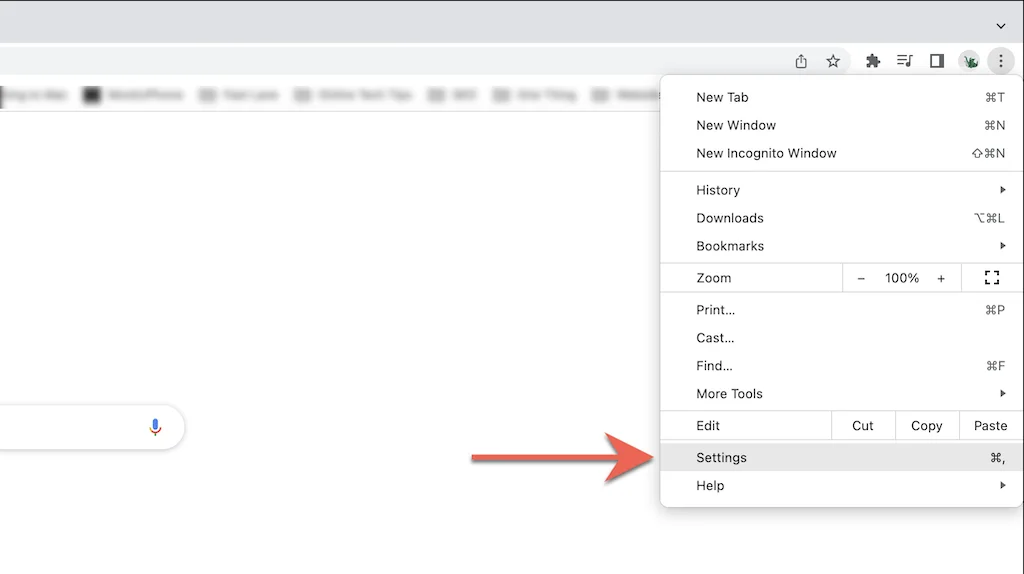1024x574 pixels.
Task: Open the Extensions puzzle icon
Action: pyautogui.click(x=872, y=61)
